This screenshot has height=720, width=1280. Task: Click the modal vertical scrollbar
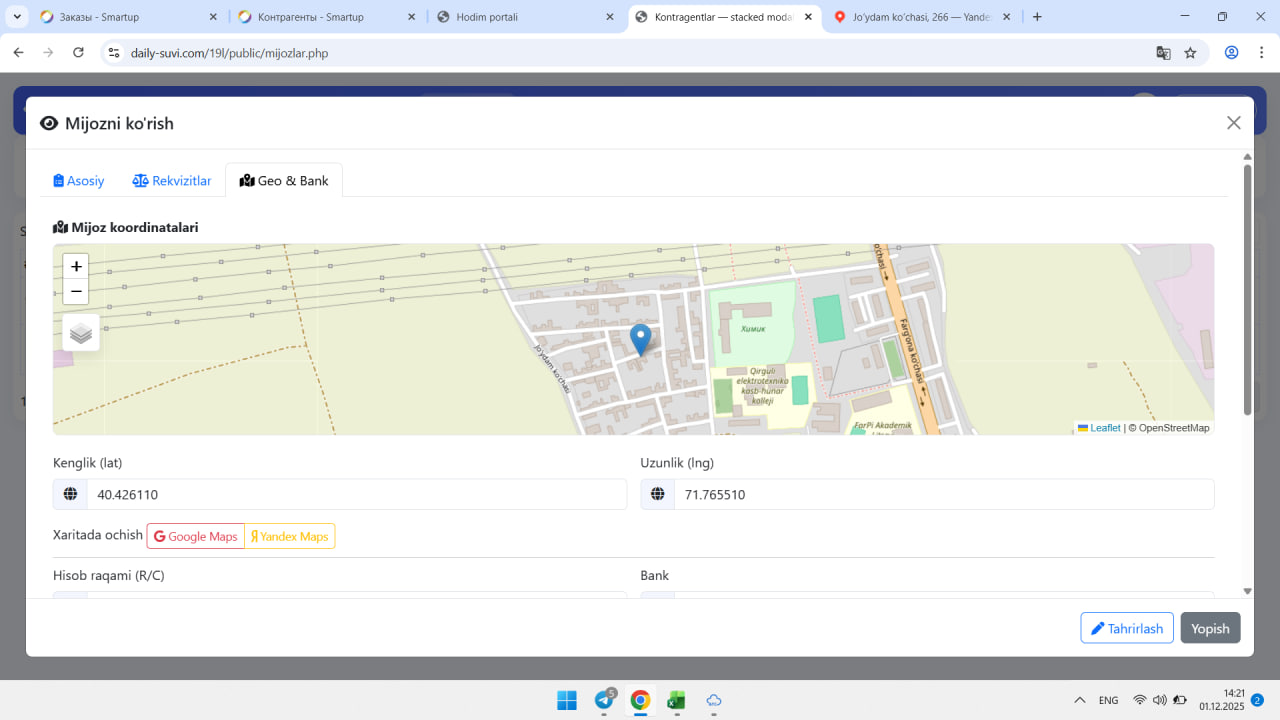(1247, 290)
